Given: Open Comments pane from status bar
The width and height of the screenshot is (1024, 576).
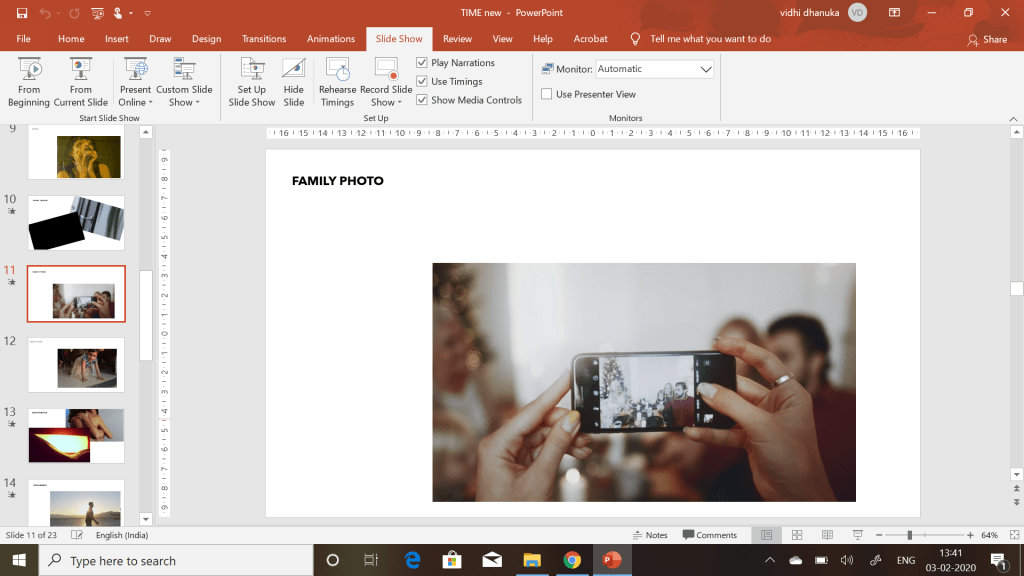Looking at the screenshot, I should pos(709,535).
